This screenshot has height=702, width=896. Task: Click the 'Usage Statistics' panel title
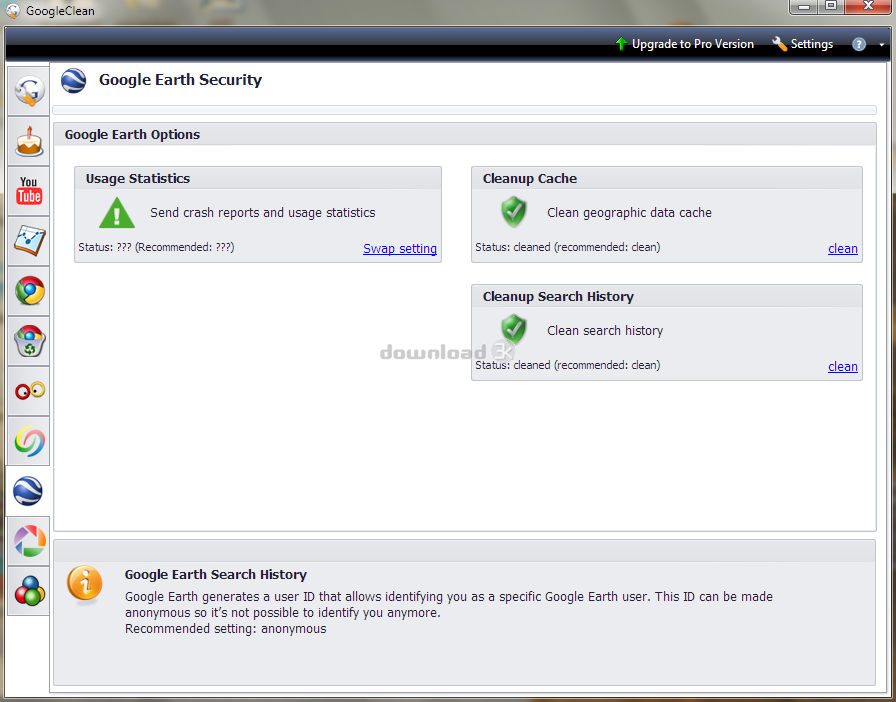(138, 178)
